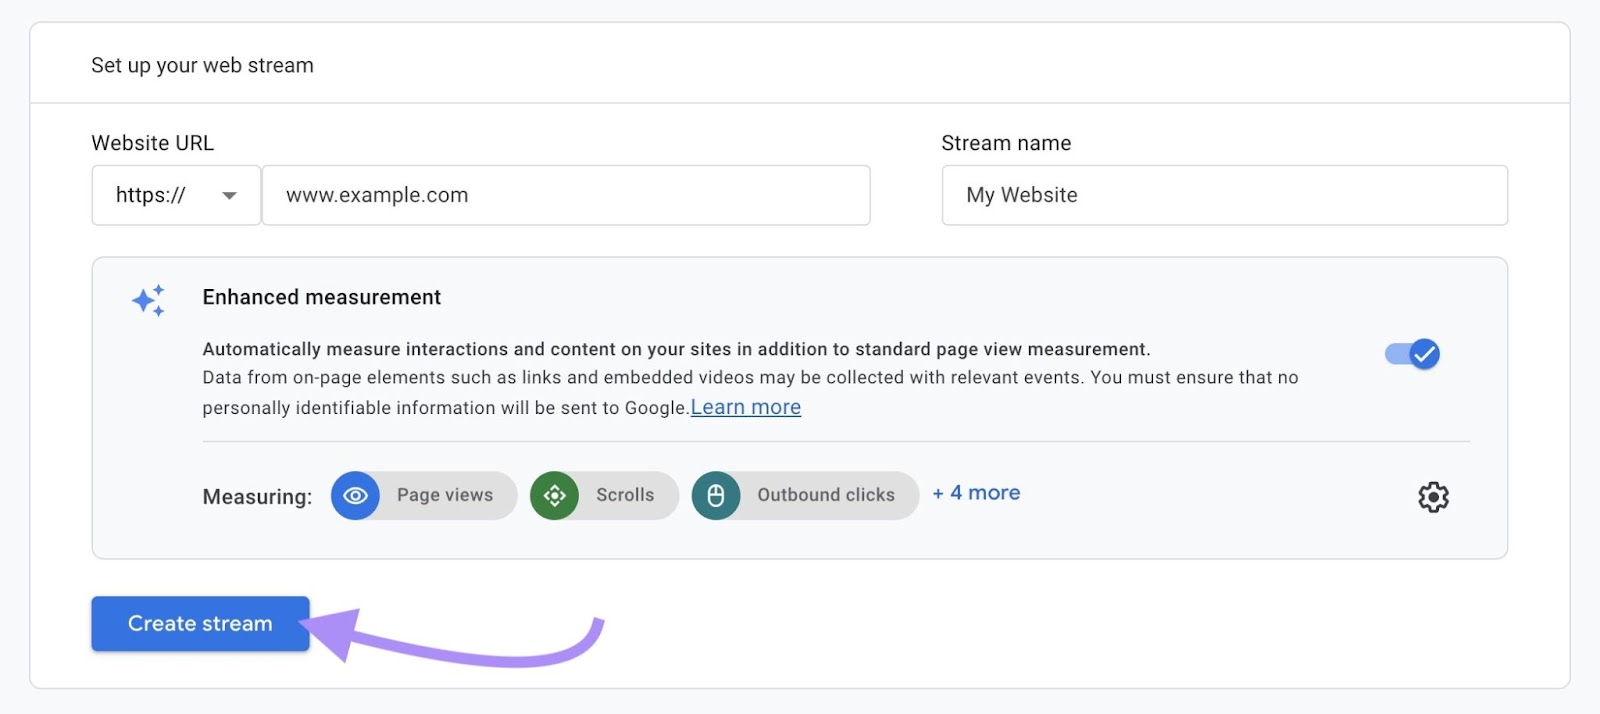
Task: Click the Enhanced measurement title text
Action: (321, 297)
